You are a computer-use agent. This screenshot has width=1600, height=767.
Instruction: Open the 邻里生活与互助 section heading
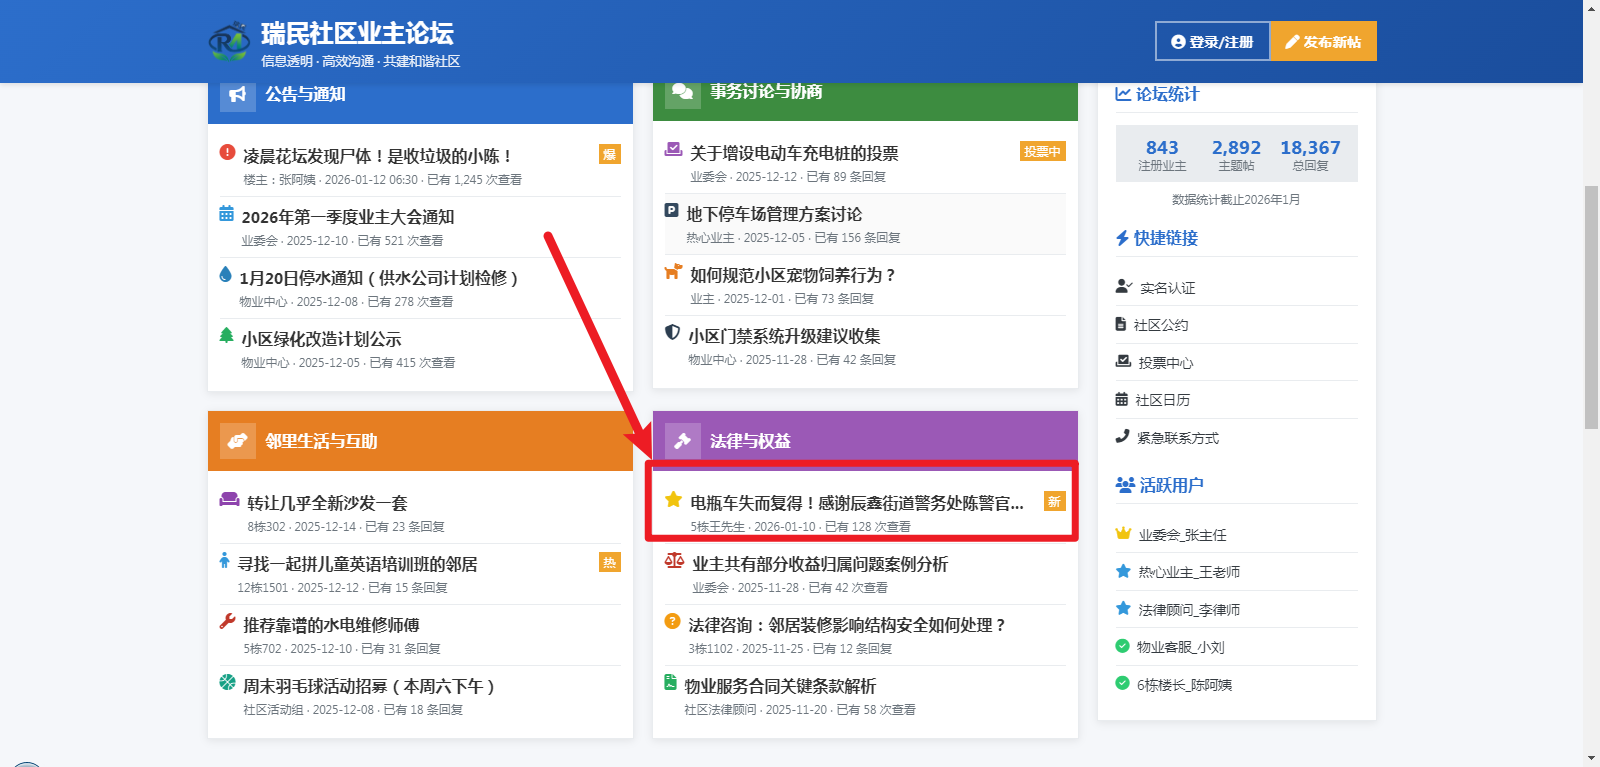(321, 441)
